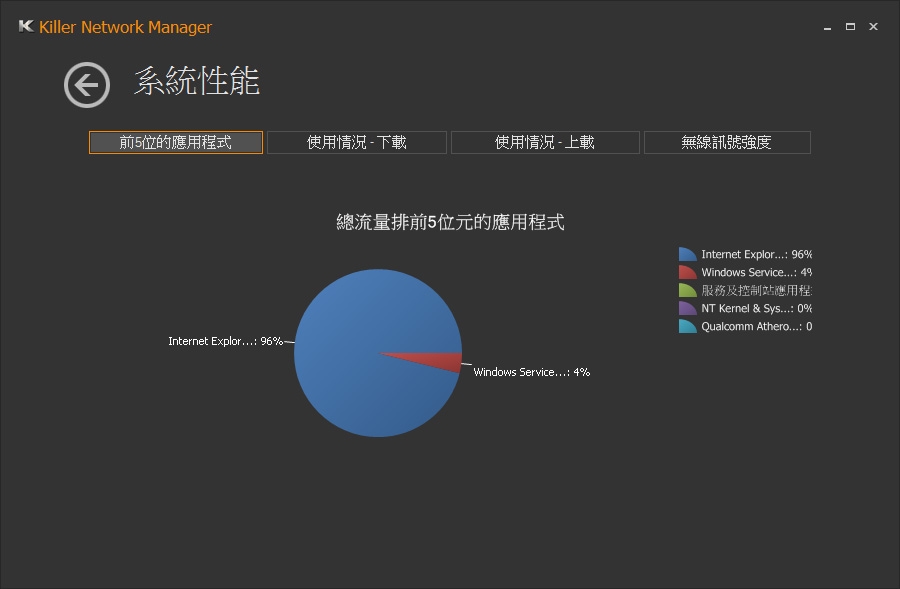Image resolution: width=900 pixels, height=589 pixels.
Task: Click the 'Killer Network Manager' window title
Action: click(126, 27)
